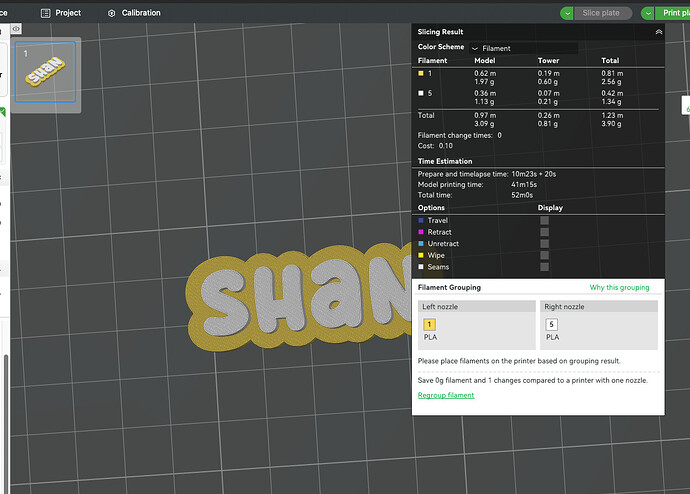This screenshot has height=494, width=690.
Task: Toggle the Retract display checkbox
Action: (x=544, y=232)
